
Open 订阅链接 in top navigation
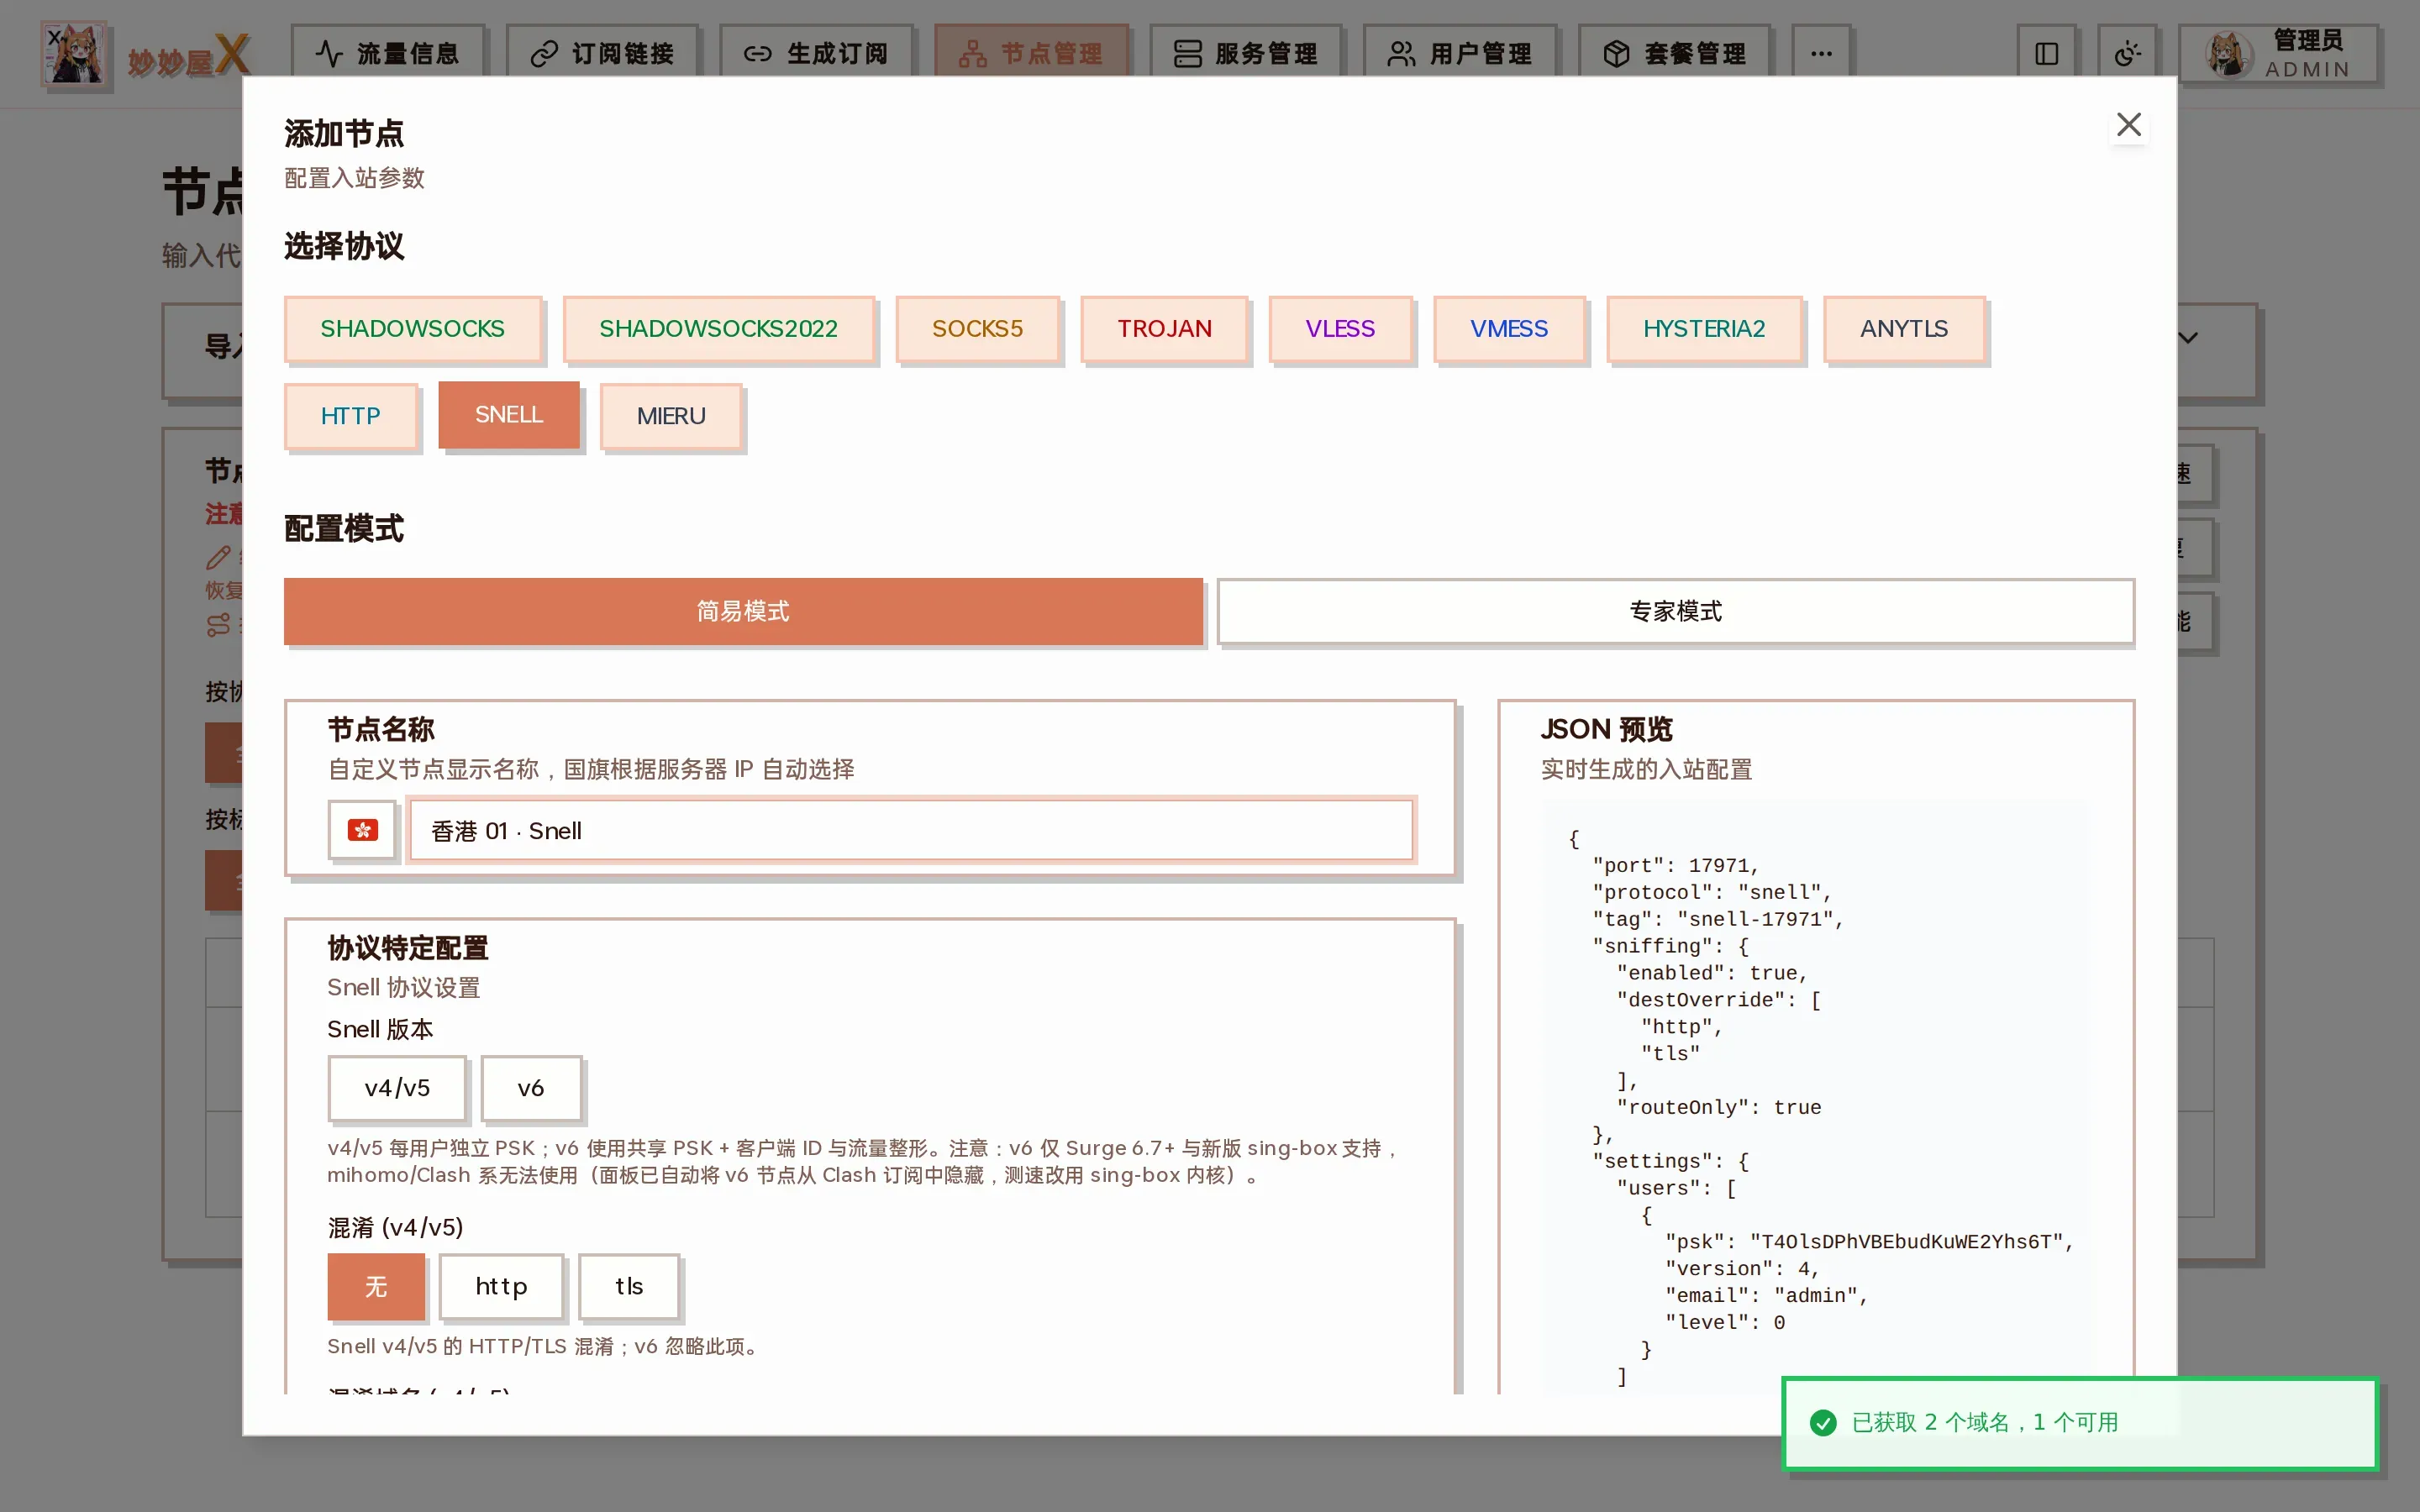point(602,53)
